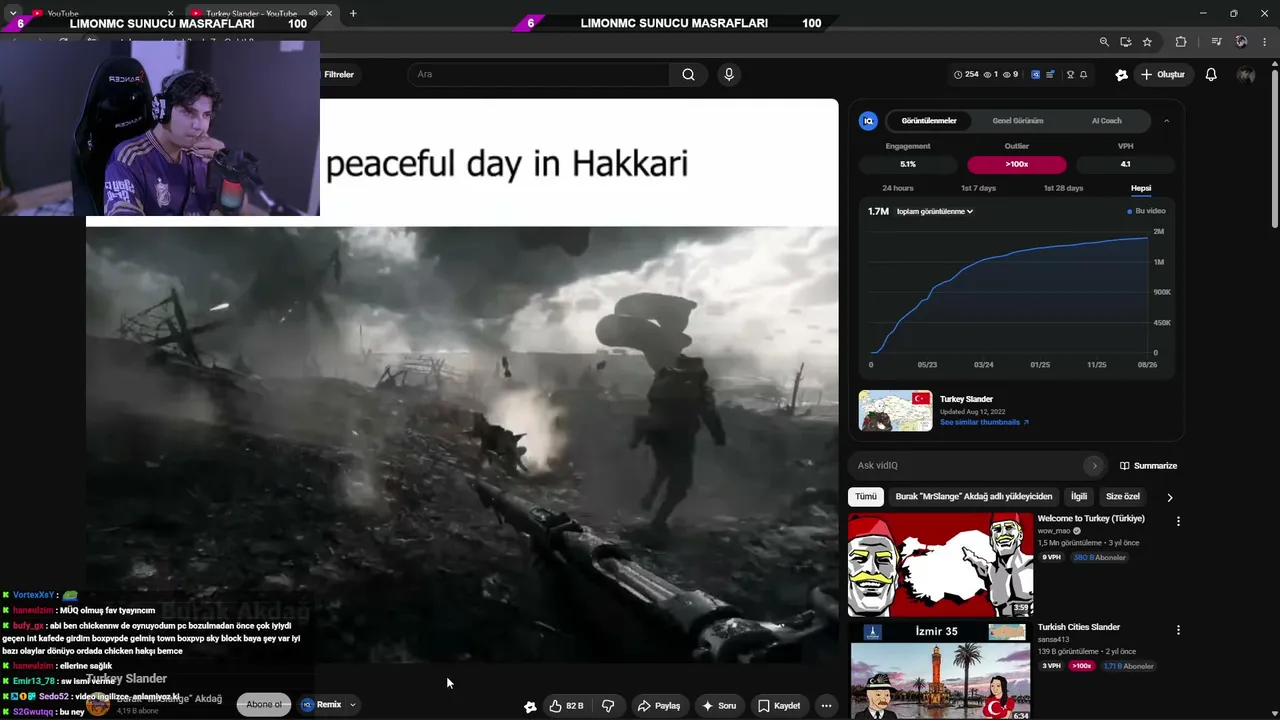
Task: Click the browser zoom magnifier icon
Action: point(1104,42)
